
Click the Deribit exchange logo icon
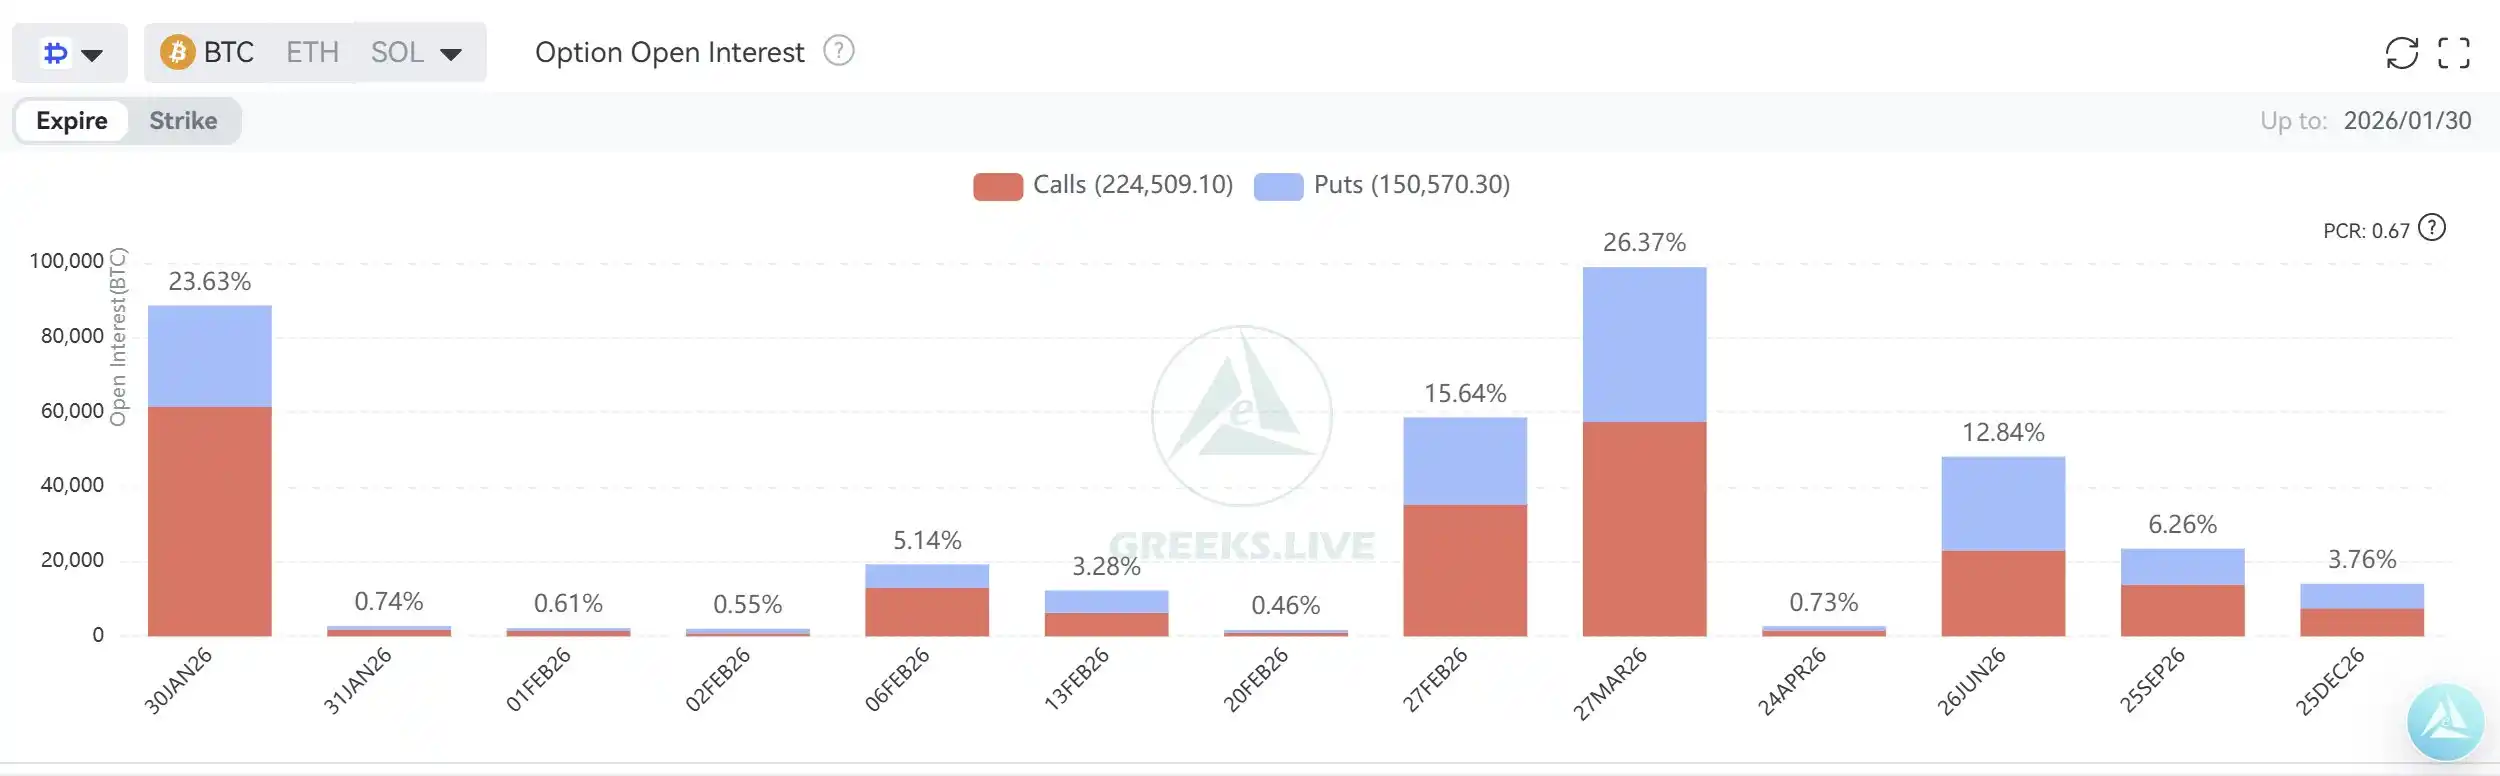point(56,53)
